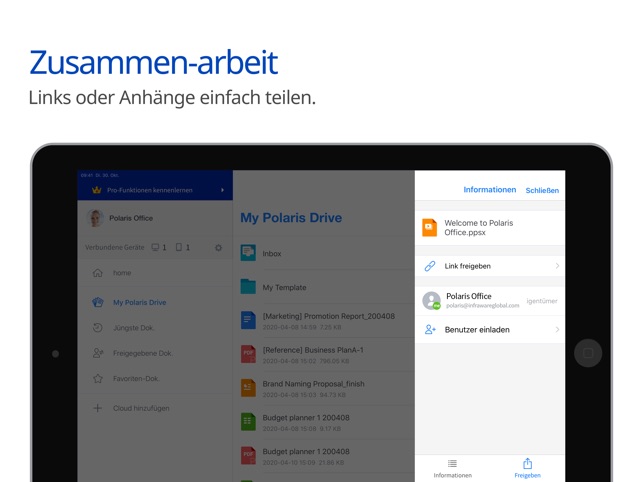Screen dimensions: 643x482
Task: Click the Verbundene Geräte label
Action: click(114, 247)
